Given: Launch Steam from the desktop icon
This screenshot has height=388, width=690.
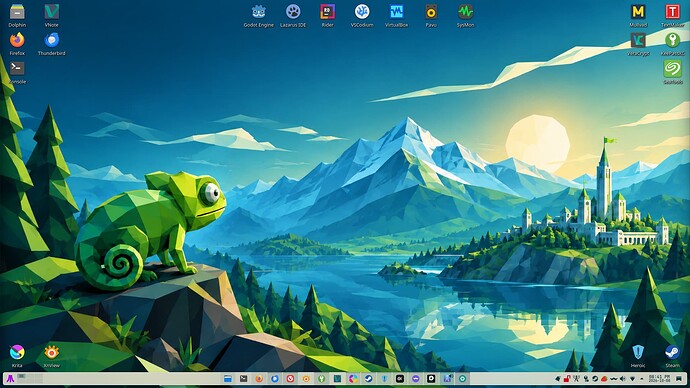Looking at the screenshot, I should click(x=672, y=355).
